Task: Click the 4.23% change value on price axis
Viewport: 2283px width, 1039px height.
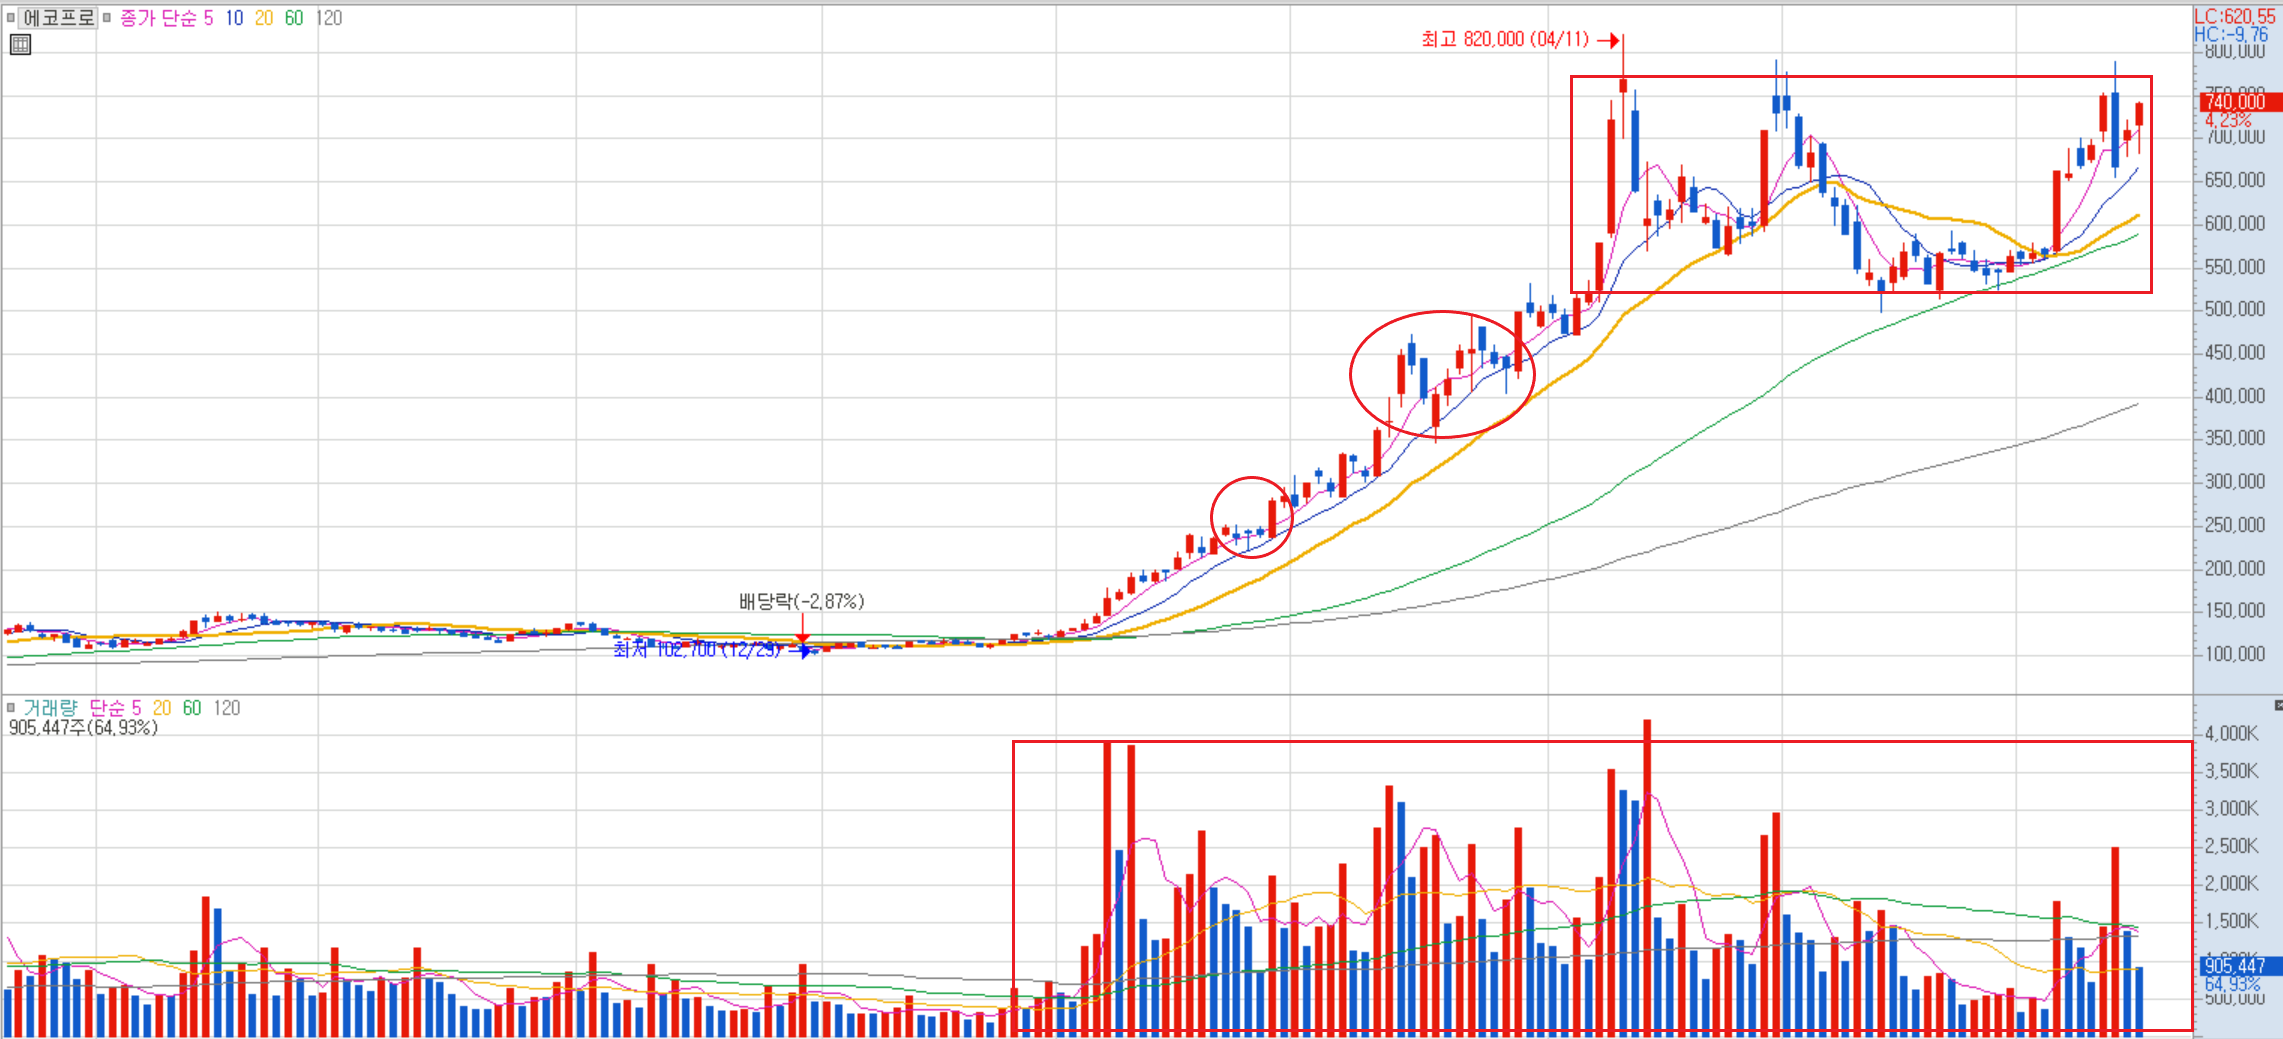Action: click(2229, 120)
